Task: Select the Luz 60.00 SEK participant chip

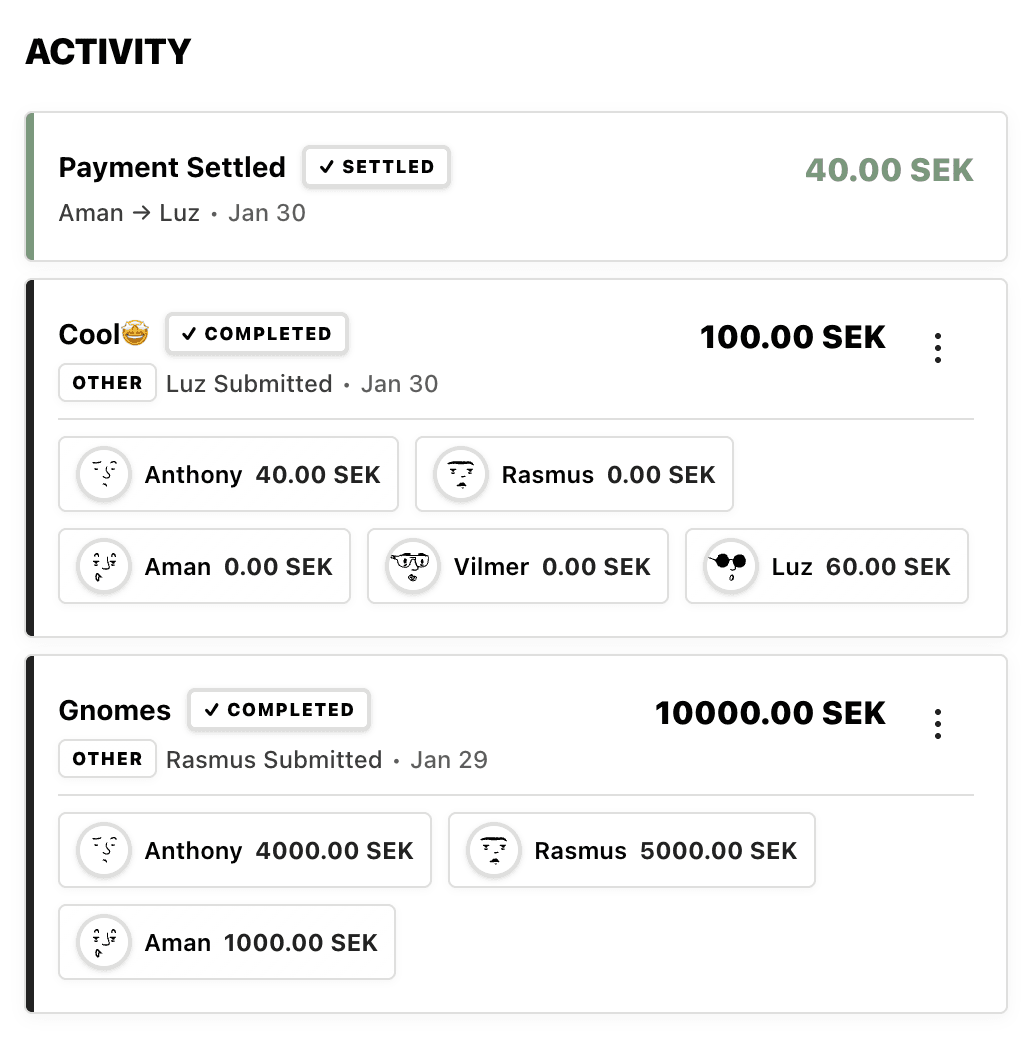Action: click(826, 566)
